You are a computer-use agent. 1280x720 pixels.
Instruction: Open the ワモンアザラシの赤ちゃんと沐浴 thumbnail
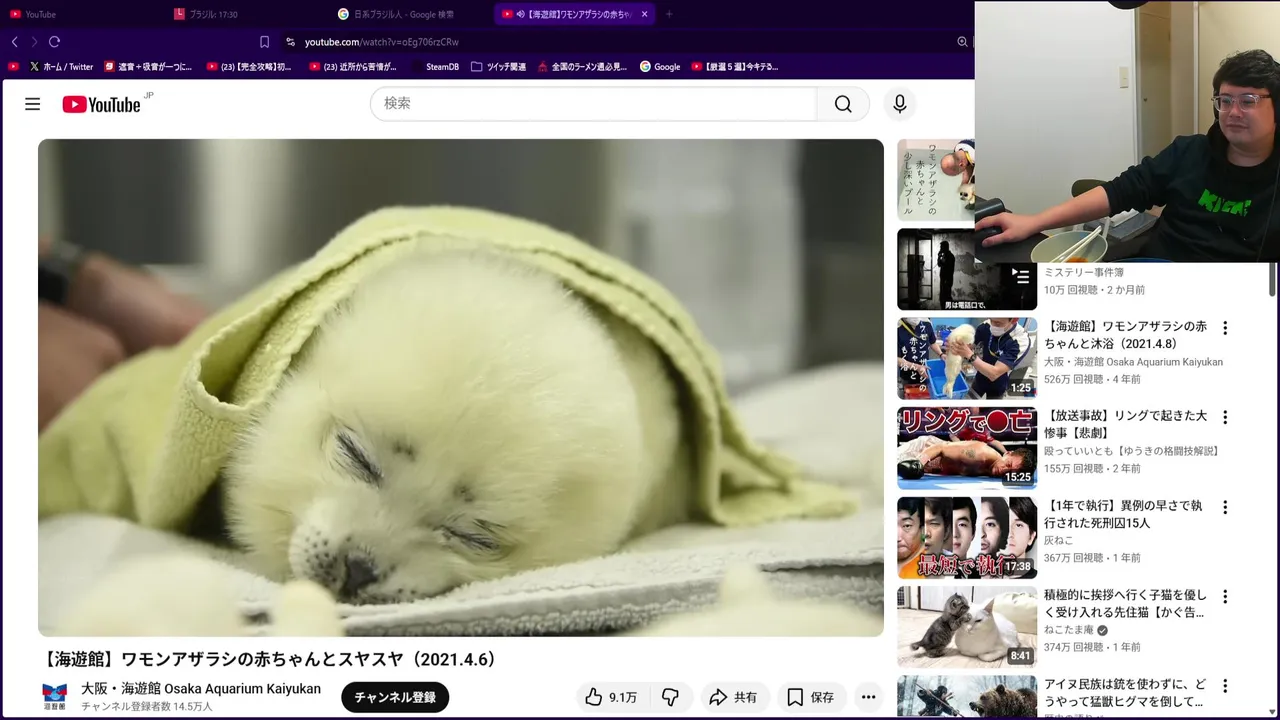pos(967,358)
